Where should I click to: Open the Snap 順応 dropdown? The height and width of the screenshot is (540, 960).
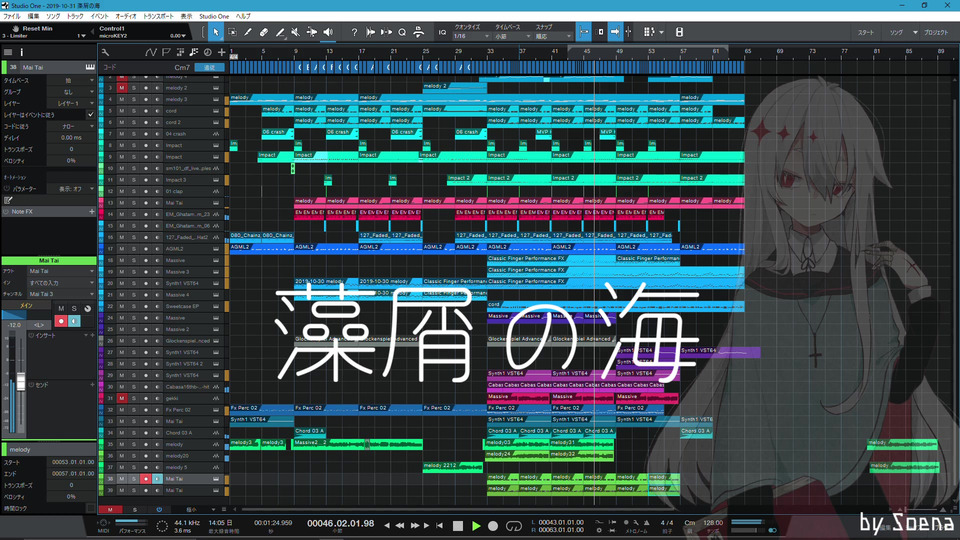pos(553,36)
